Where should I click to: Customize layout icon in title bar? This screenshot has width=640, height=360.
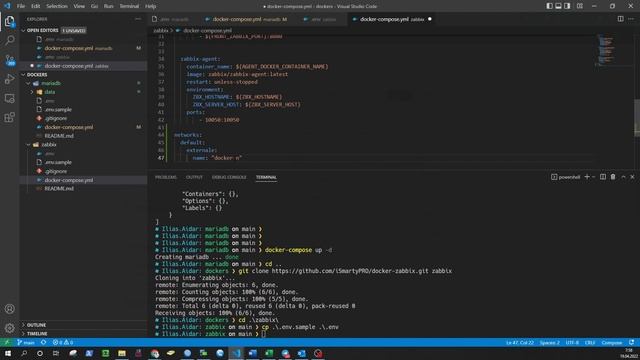[580, 6]
